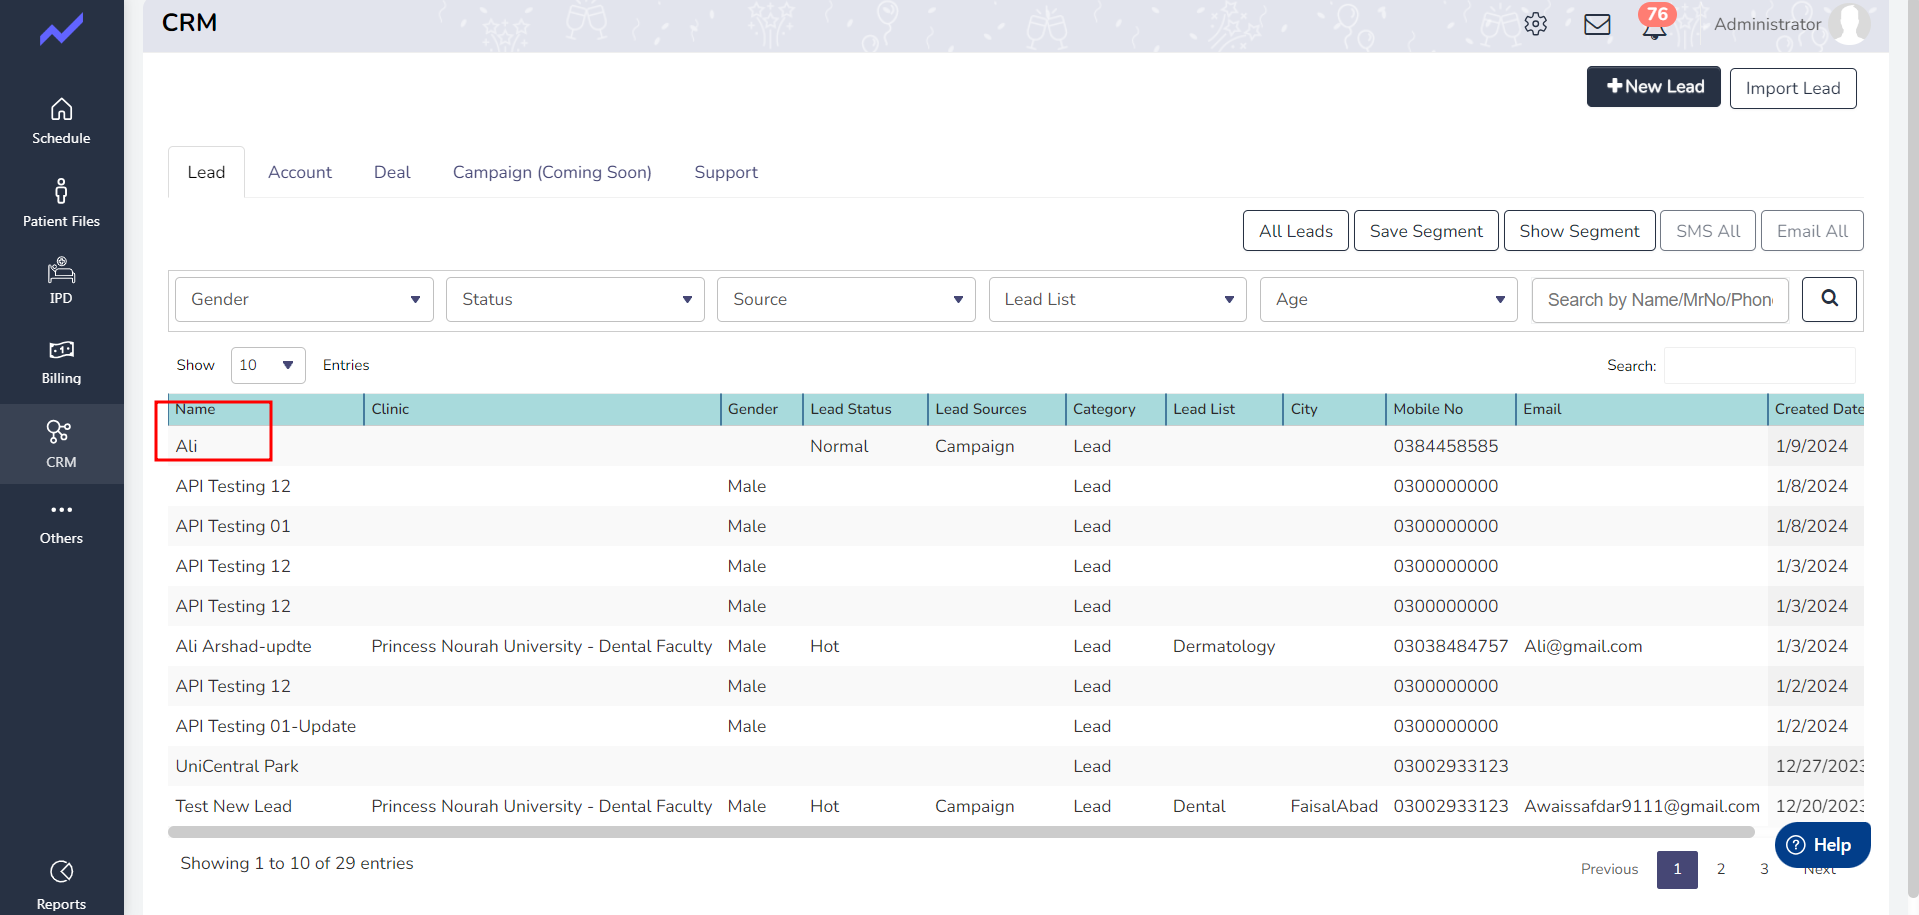Image resolution: width=1919 pixels, height=915 pixels.
Task: Select Campaign (Coming Soon) tab
Action: click(552, 172)
